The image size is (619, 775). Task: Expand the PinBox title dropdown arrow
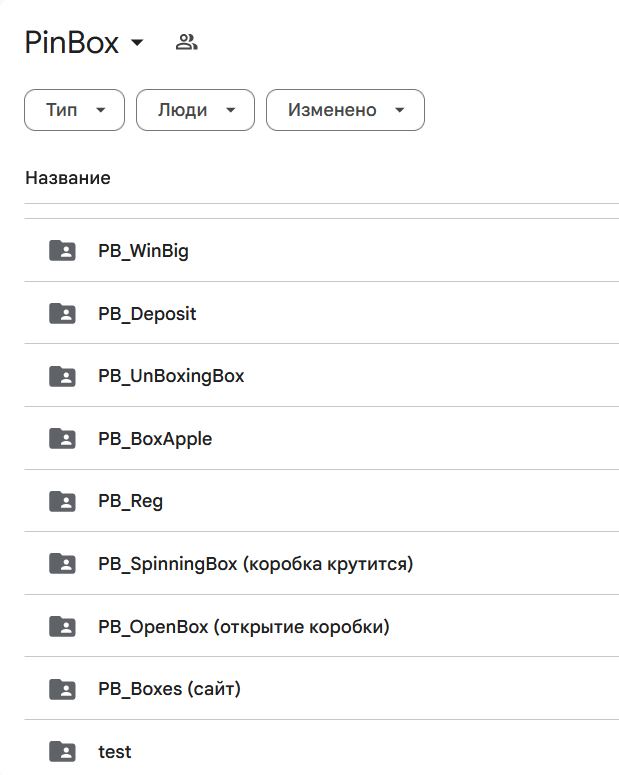click(138, 43)
